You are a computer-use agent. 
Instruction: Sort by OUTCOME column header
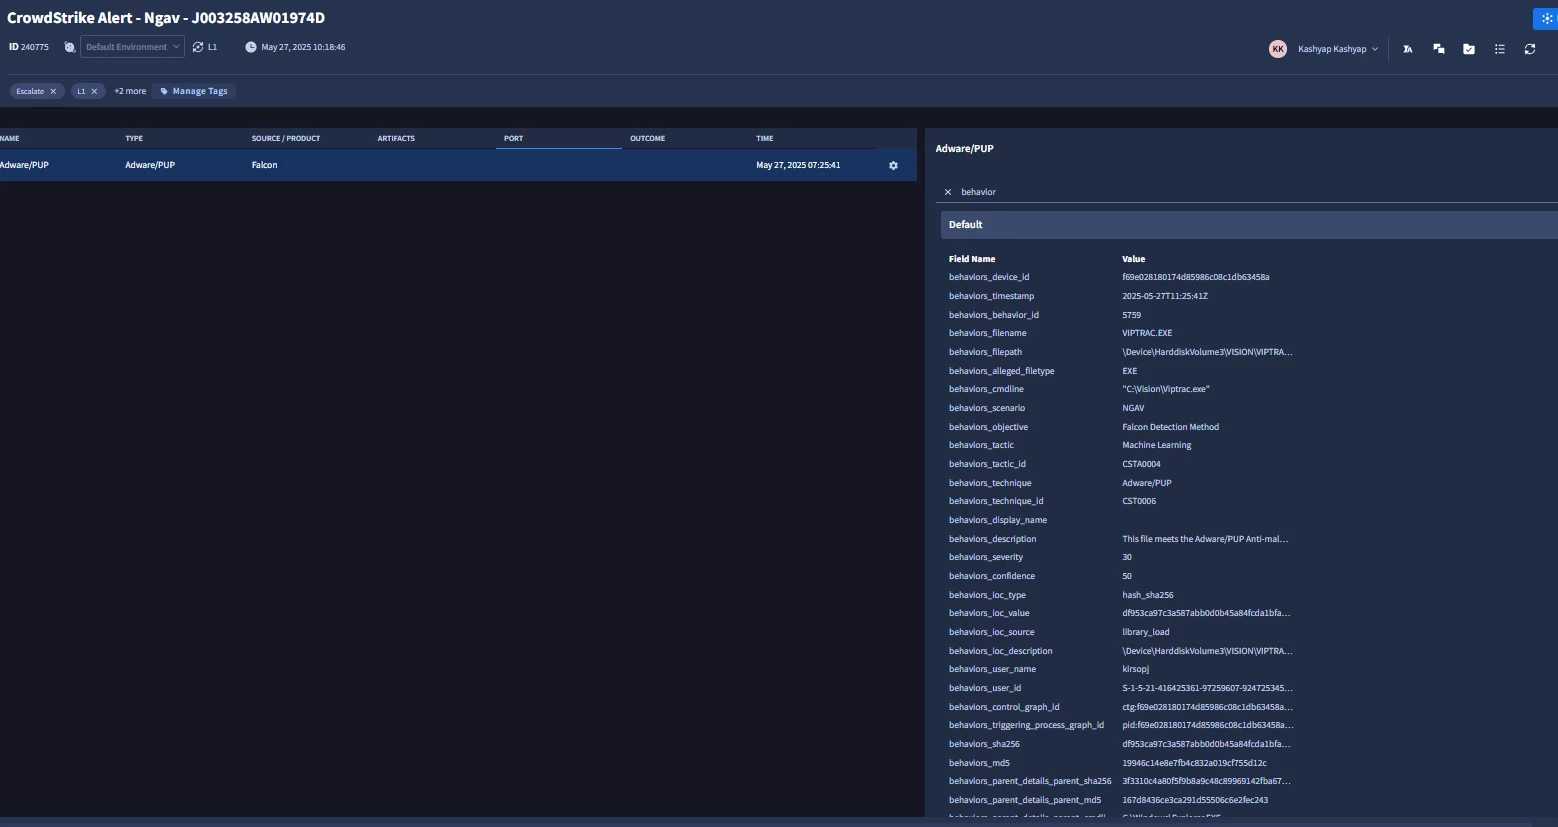pos(647,139)
